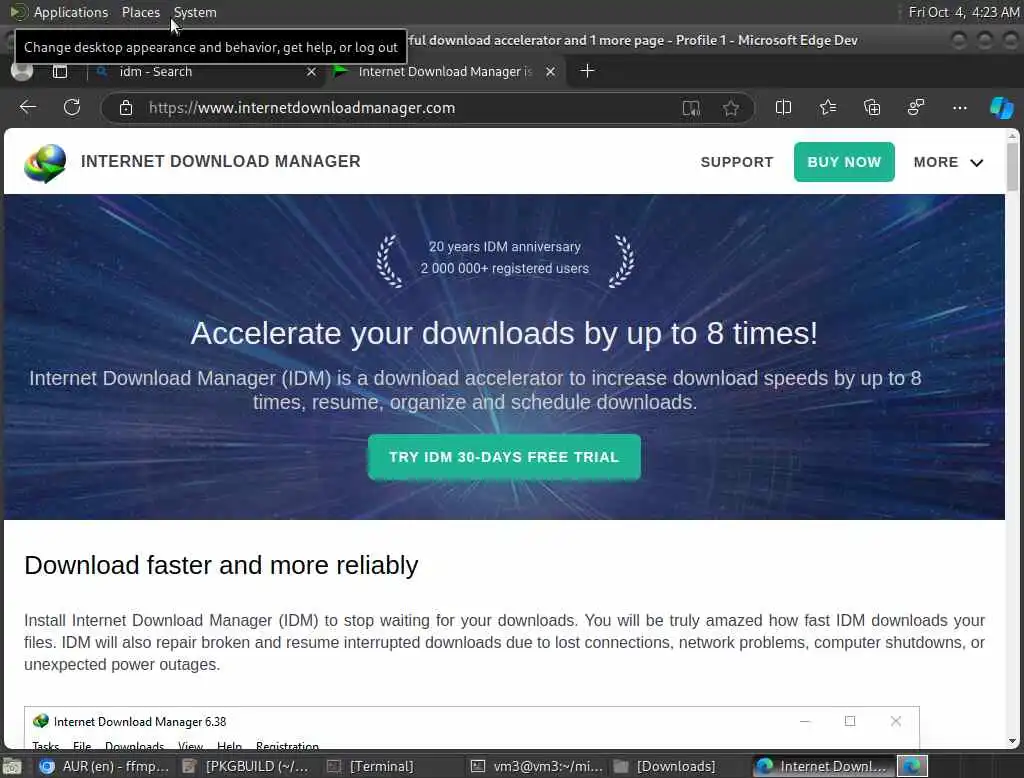Click the "Download faster and more reliably" heading
Image resolution: width=1024 pixels, height=778 pixels.
click(221, 566)
